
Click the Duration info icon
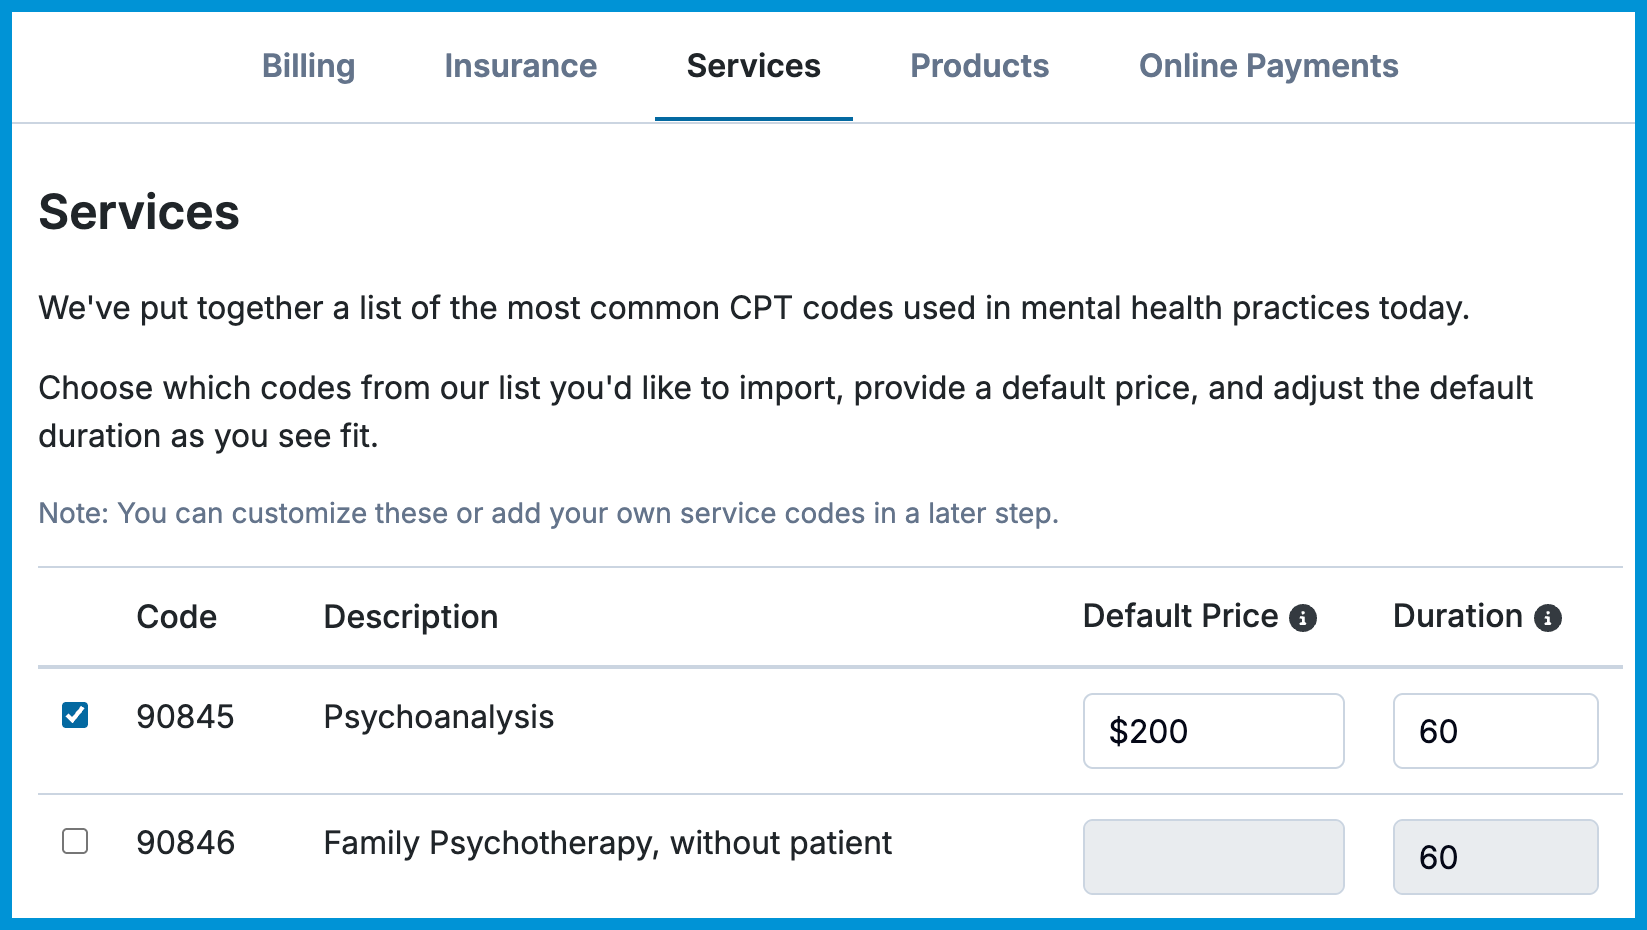click(1547, 619)
